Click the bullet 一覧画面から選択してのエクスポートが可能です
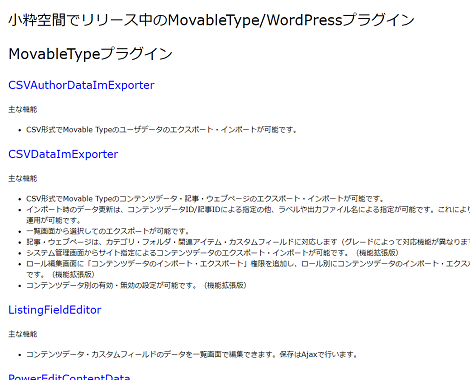The width and height of the screenshot is (470, 380). point(108,231)
